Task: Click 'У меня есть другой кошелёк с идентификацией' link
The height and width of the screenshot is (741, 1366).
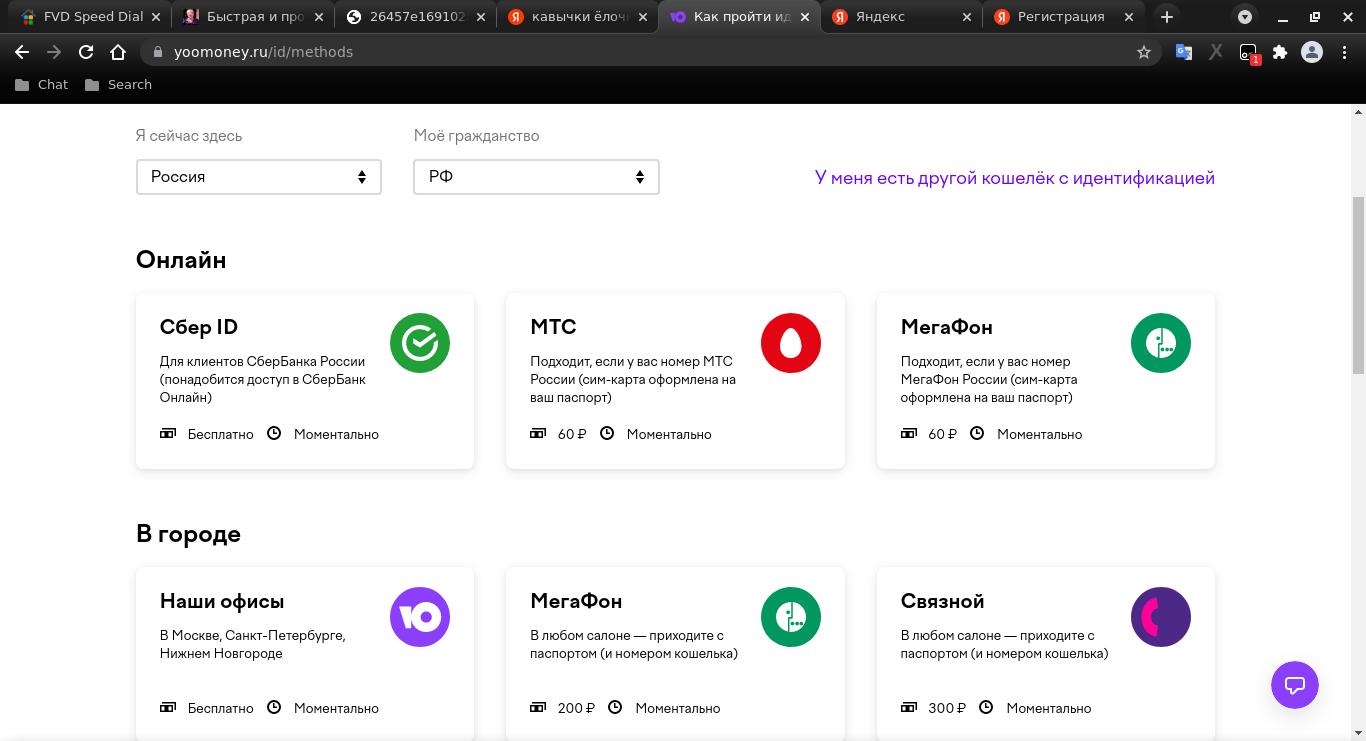Action: tap(1014, 178)
